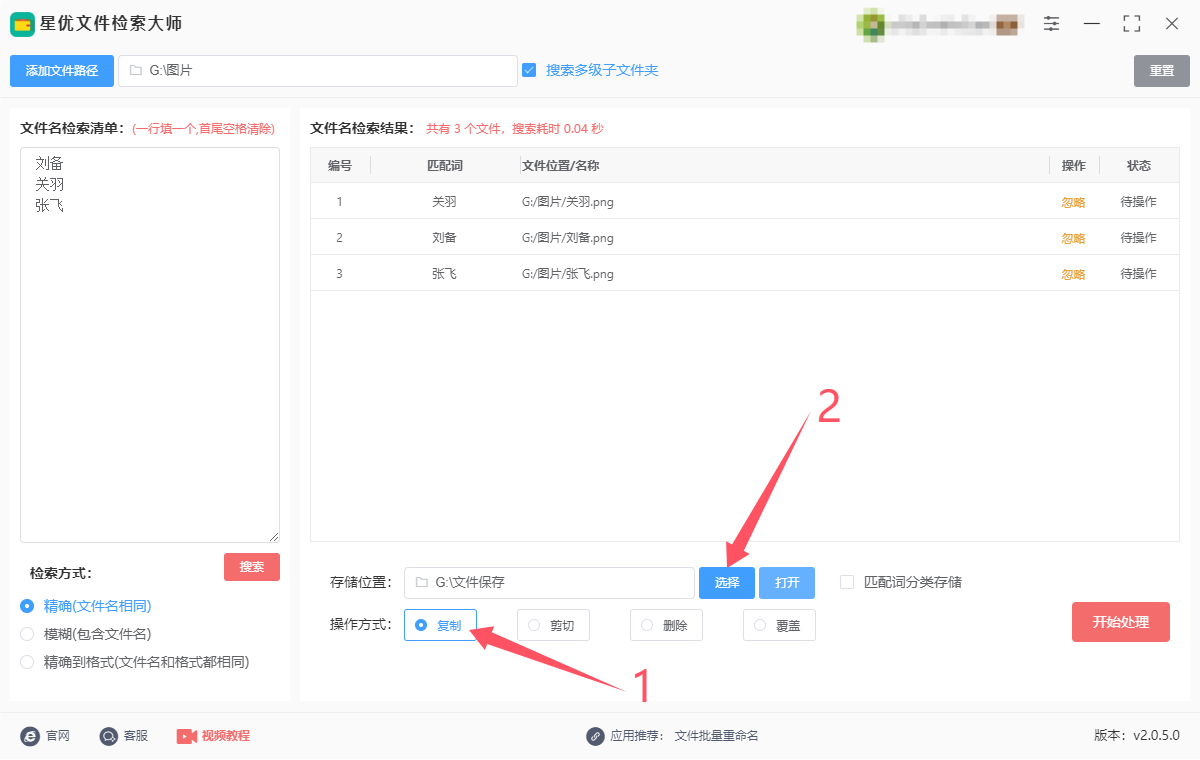Viewport: 1200px width, 760px height.
Task: Click 忽略 for 刘备.png row
Action: [x=1073, y=238]
